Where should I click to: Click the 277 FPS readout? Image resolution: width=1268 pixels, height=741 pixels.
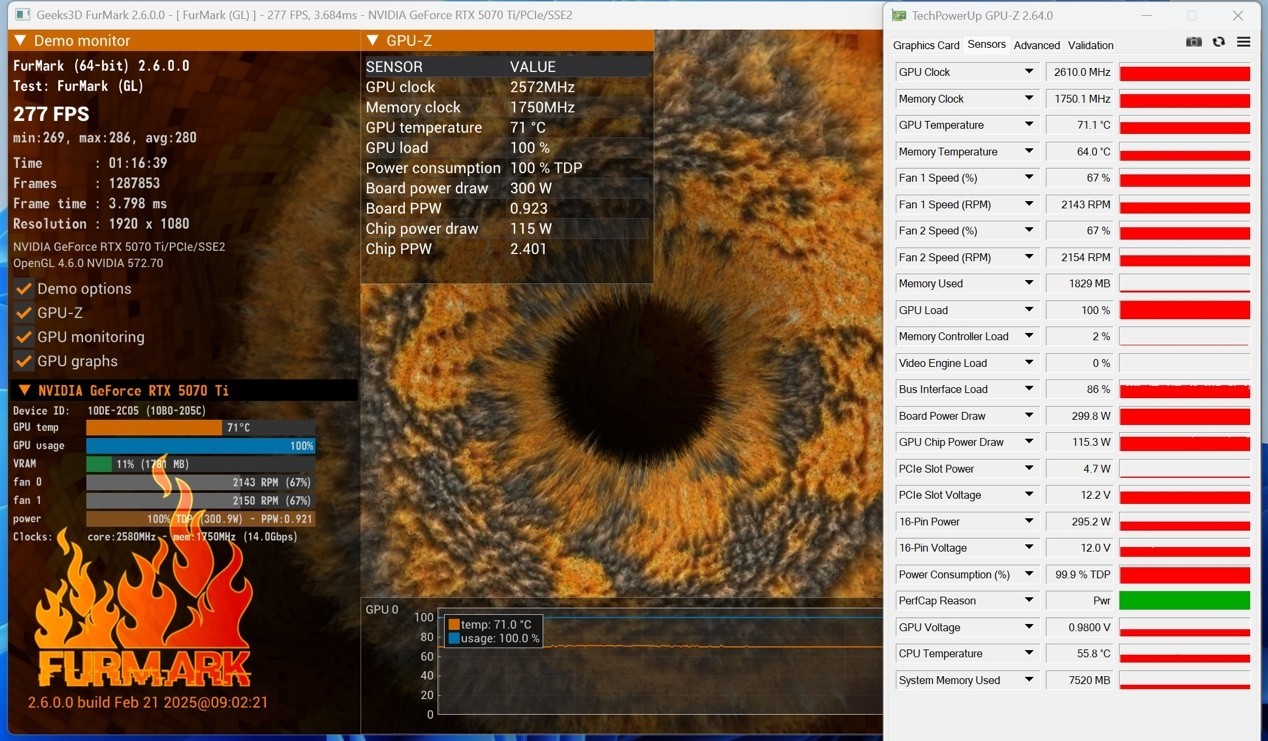pyautogui.click(x=51, y=114)
